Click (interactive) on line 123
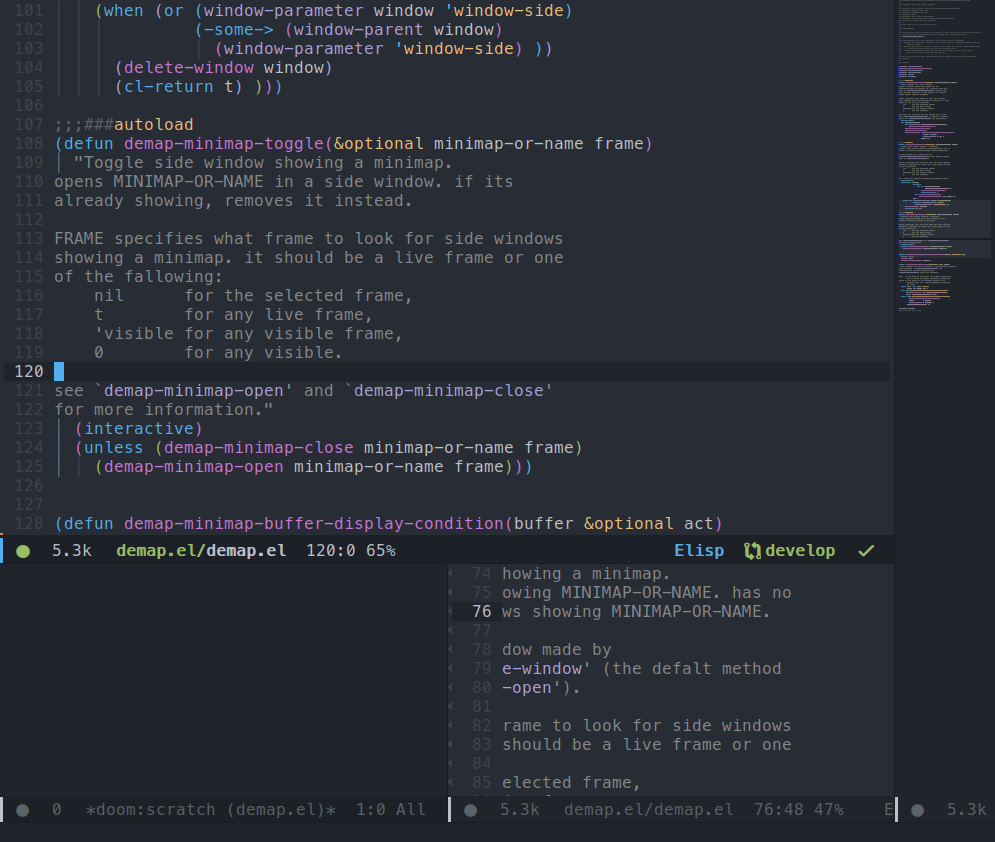The width and height of the screenshot is (995, 842). pos(138,429)
